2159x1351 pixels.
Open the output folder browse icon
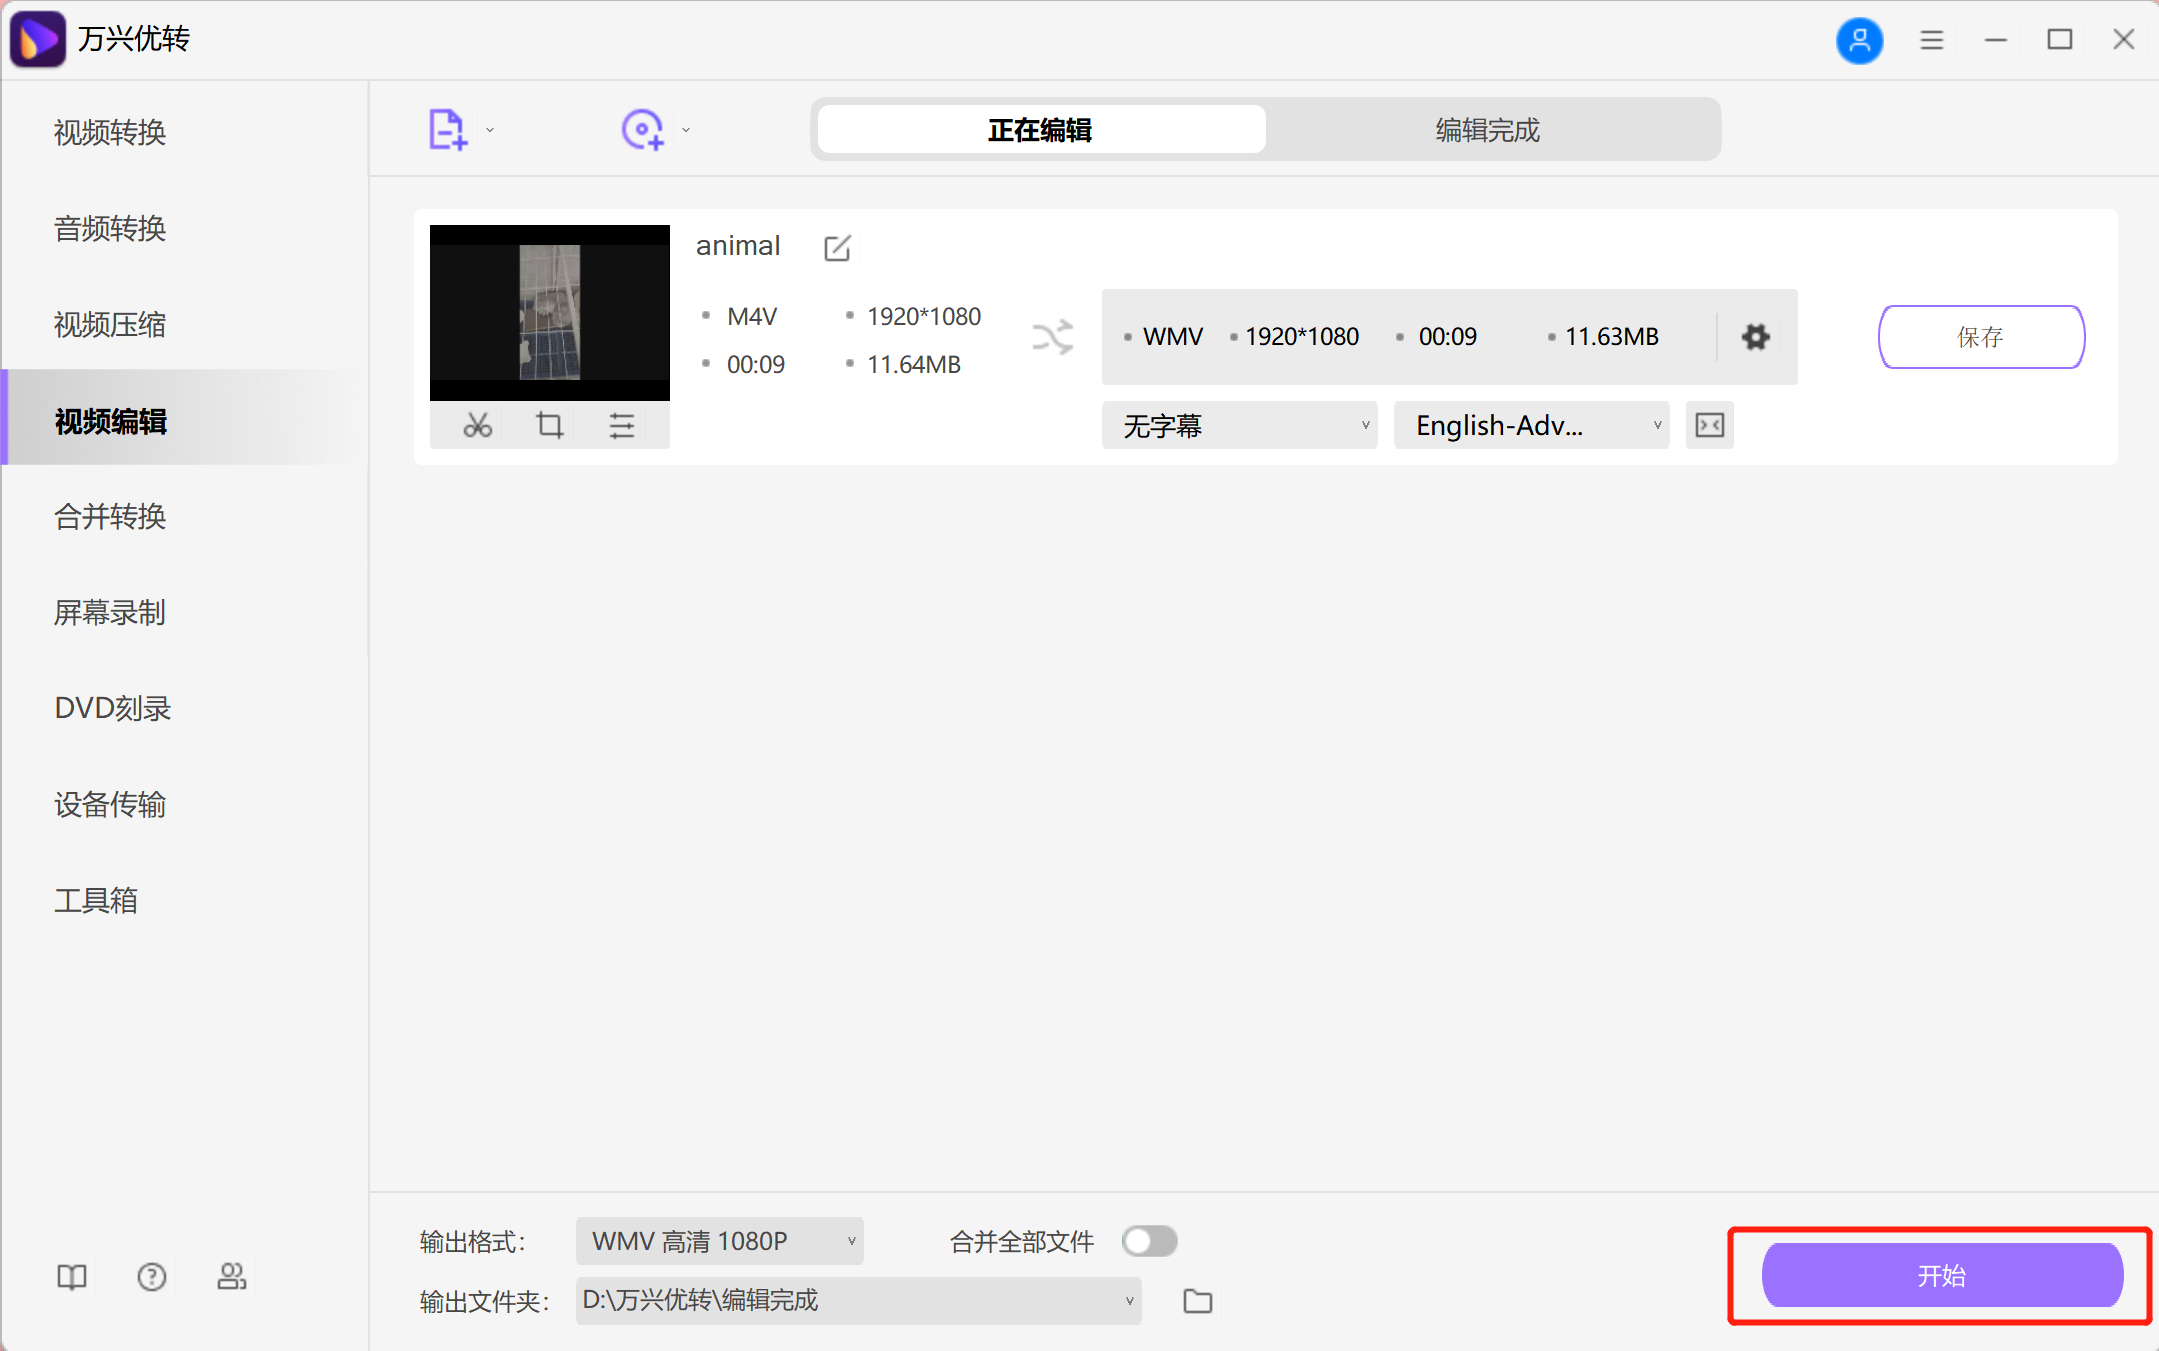1196,1301
